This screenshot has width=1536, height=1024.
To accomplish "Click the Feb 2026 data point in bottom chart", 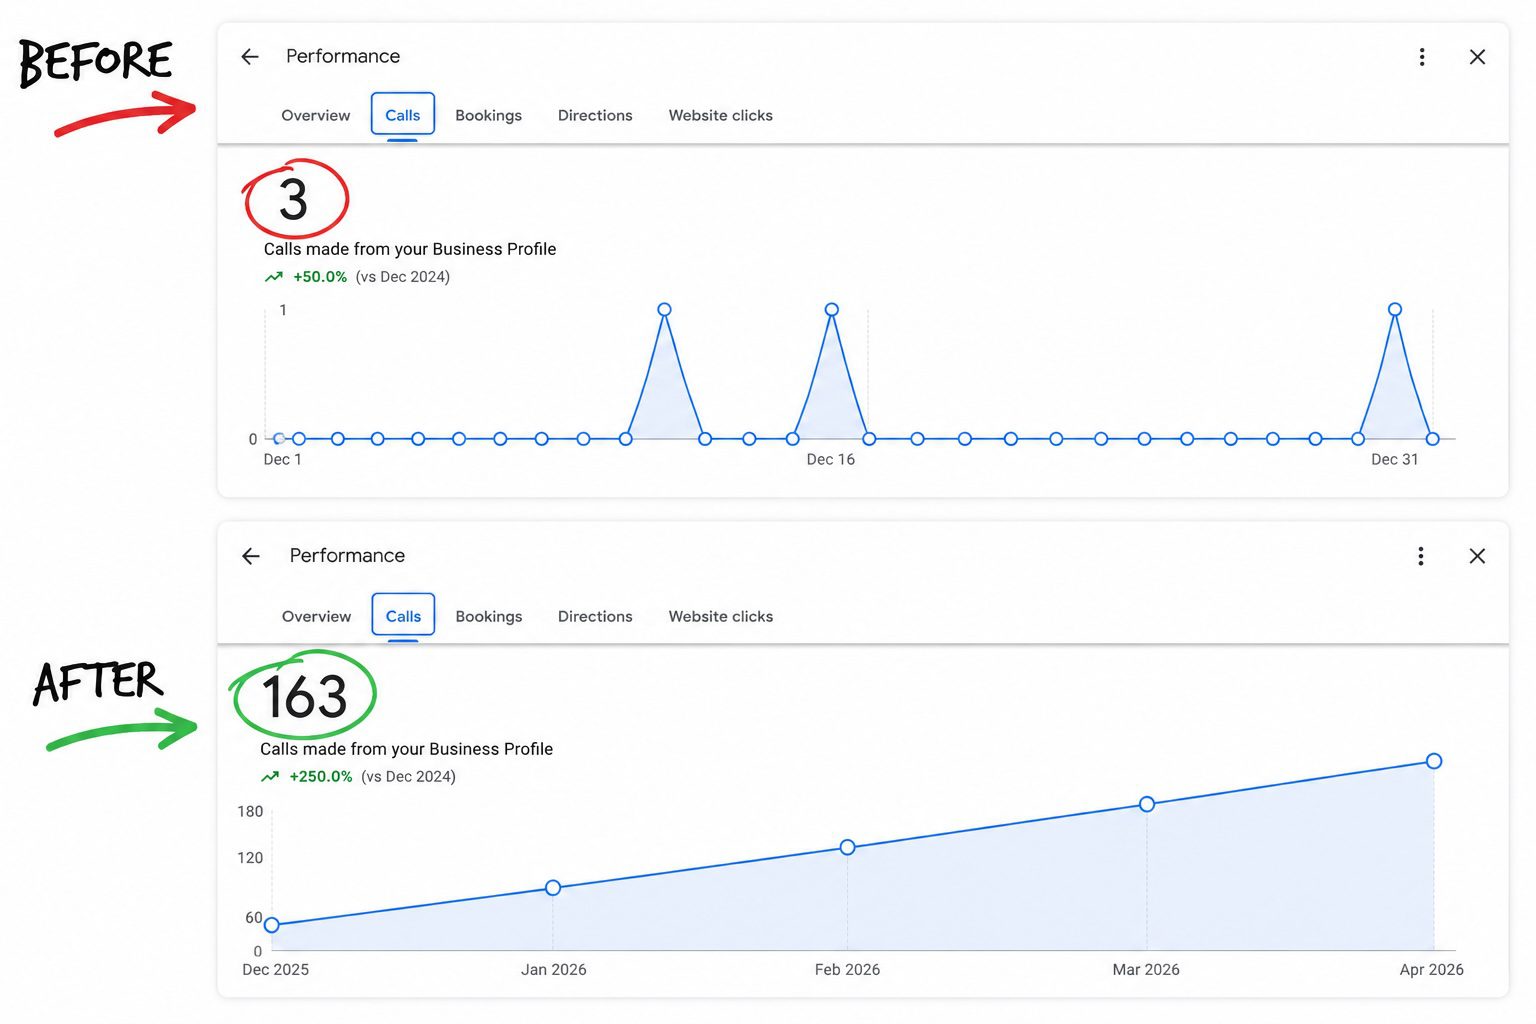I will coord(847,847).
